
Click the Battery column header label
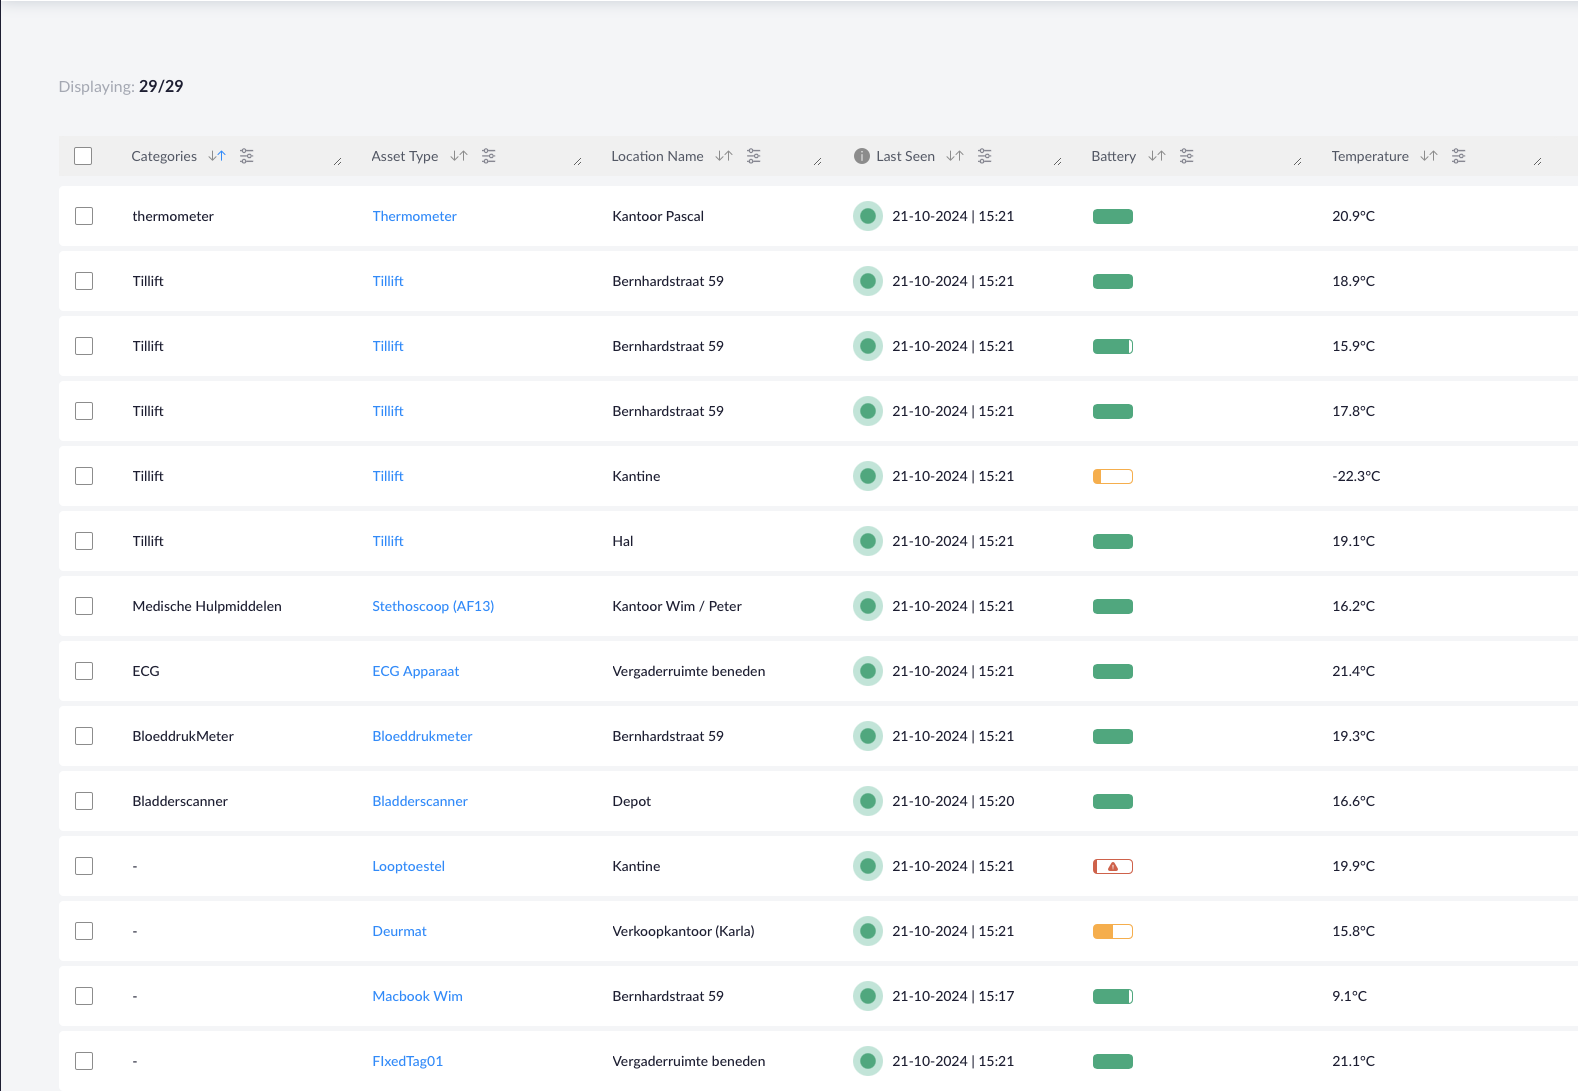(x=1113, y=156)
